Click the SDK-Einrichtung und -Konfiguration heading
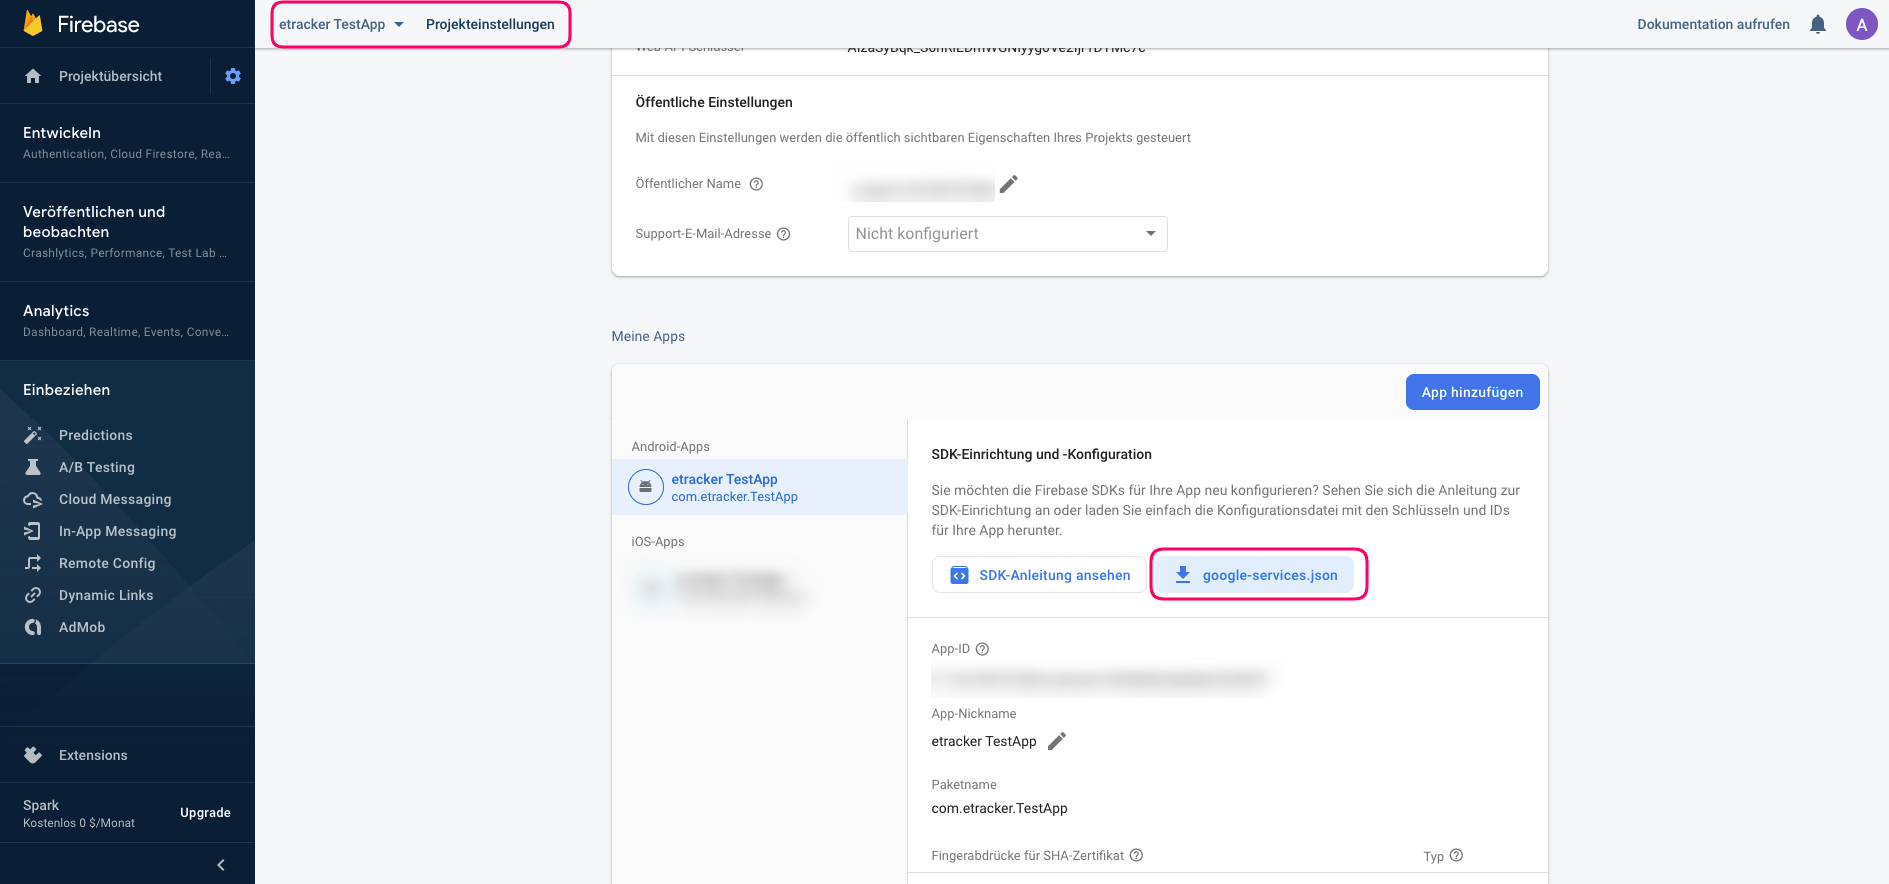The height and width of the screenshot is (884, 1889). coord(1041,454)
